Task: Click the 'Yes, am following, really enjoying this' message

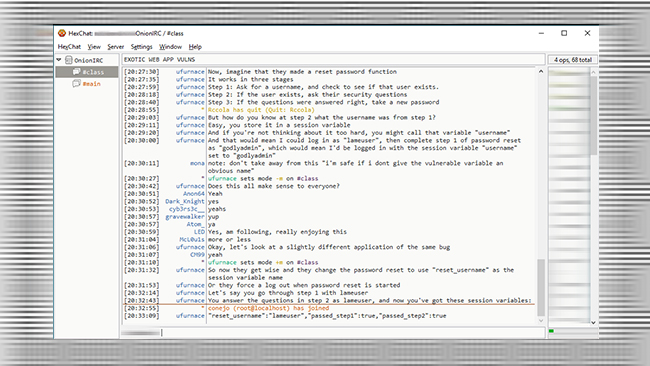Action: tap(277, 232)
